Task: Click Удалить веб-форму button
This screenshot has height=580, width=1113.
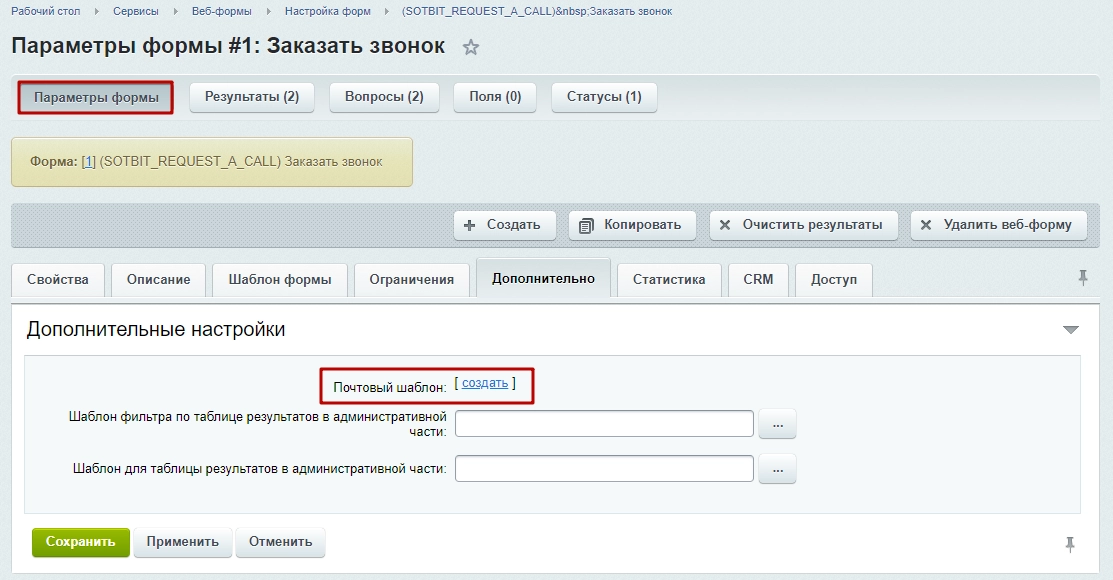Action: 999,225
